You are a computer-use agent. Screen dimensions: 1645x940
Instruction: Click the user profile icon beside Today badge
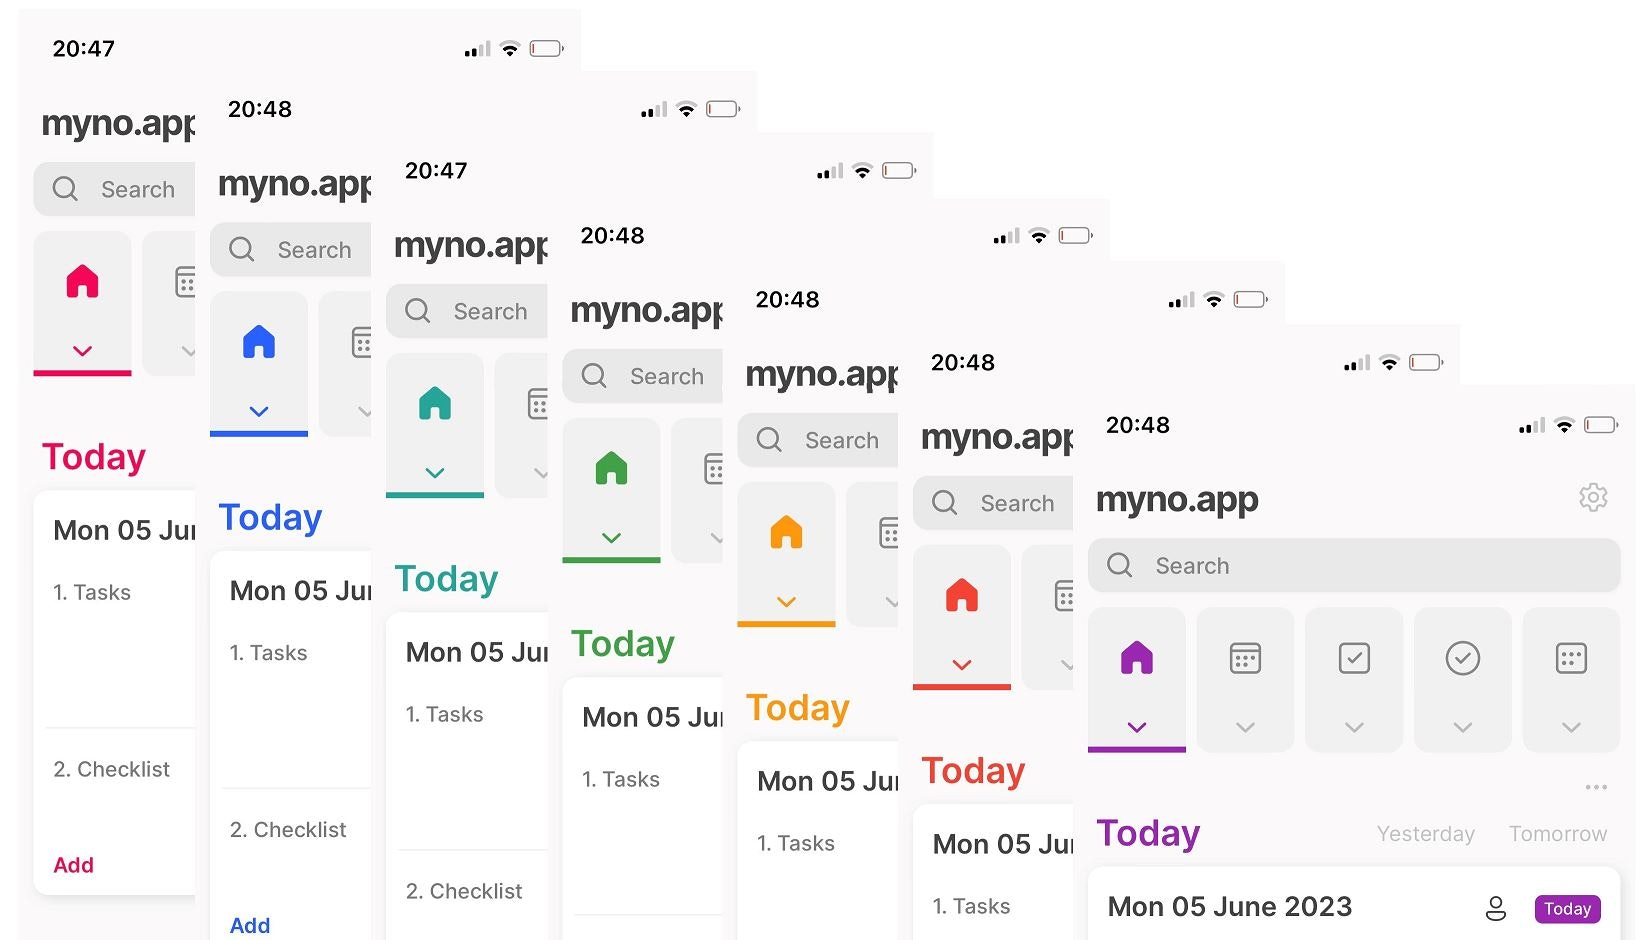coord(1496,908)
